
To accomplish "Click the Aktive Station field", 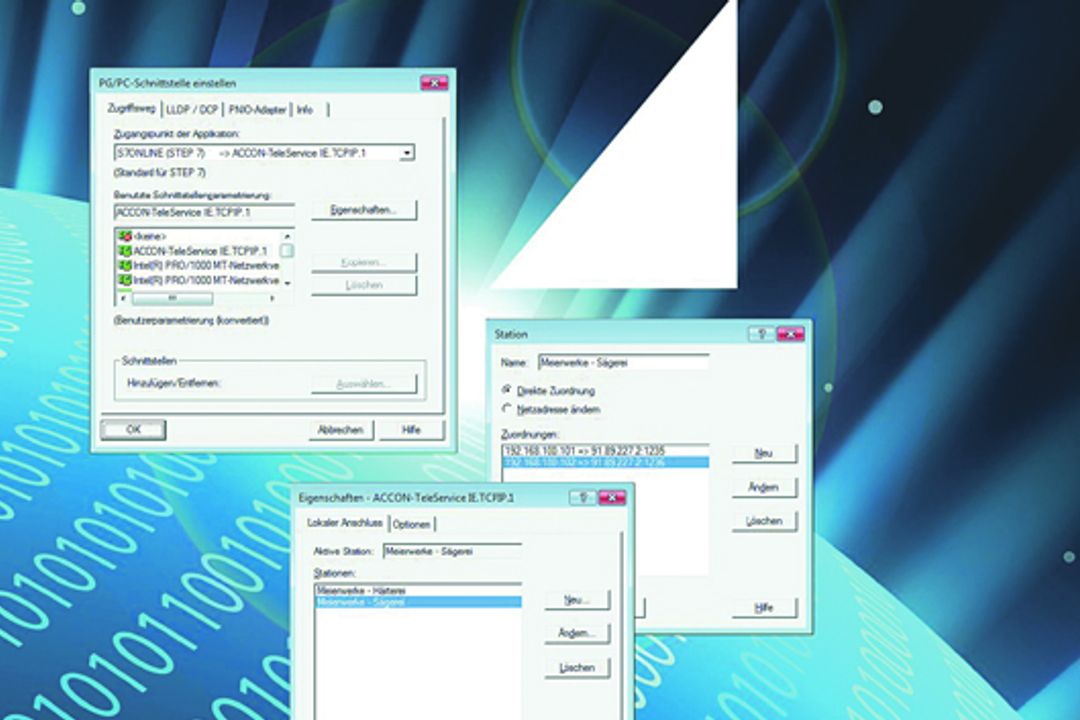I will [452, 551].
